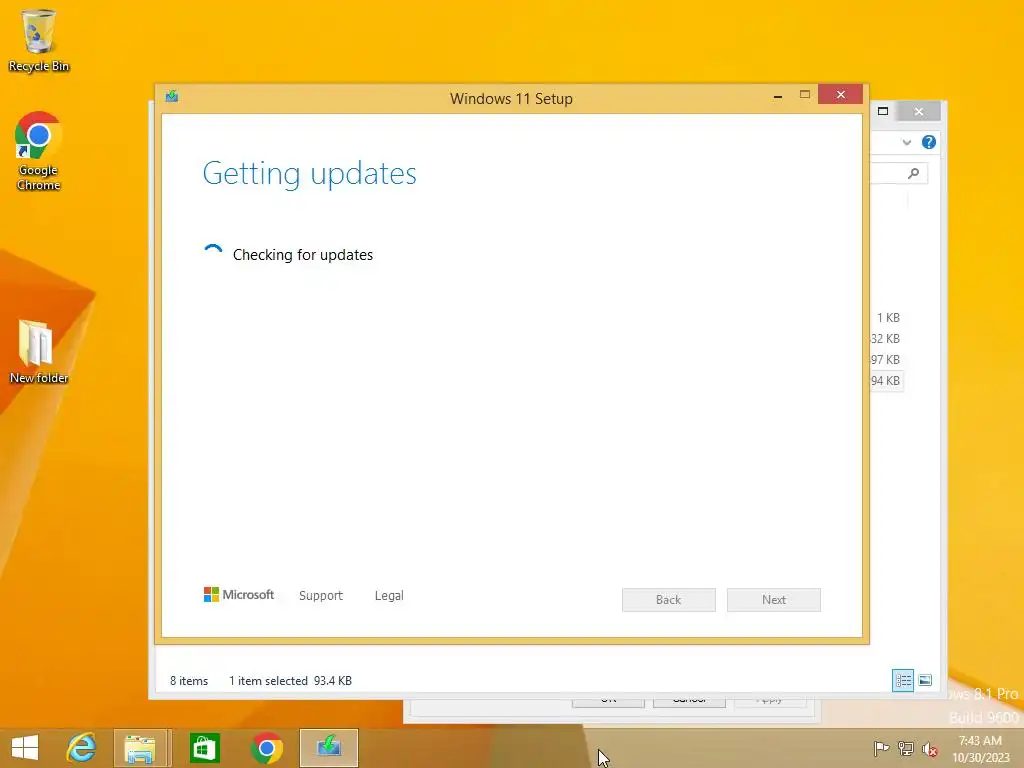The image size is (1024, 768).
Task: Maximize the File Explorer window behind
Action: pyautogui.click(x=883, y=111)
